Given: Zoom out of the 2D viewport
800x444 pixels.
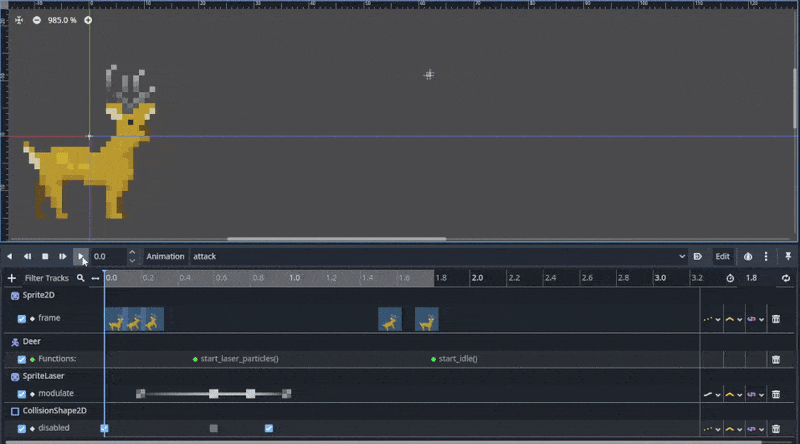Looking at the screenshot, I should 37,20.
